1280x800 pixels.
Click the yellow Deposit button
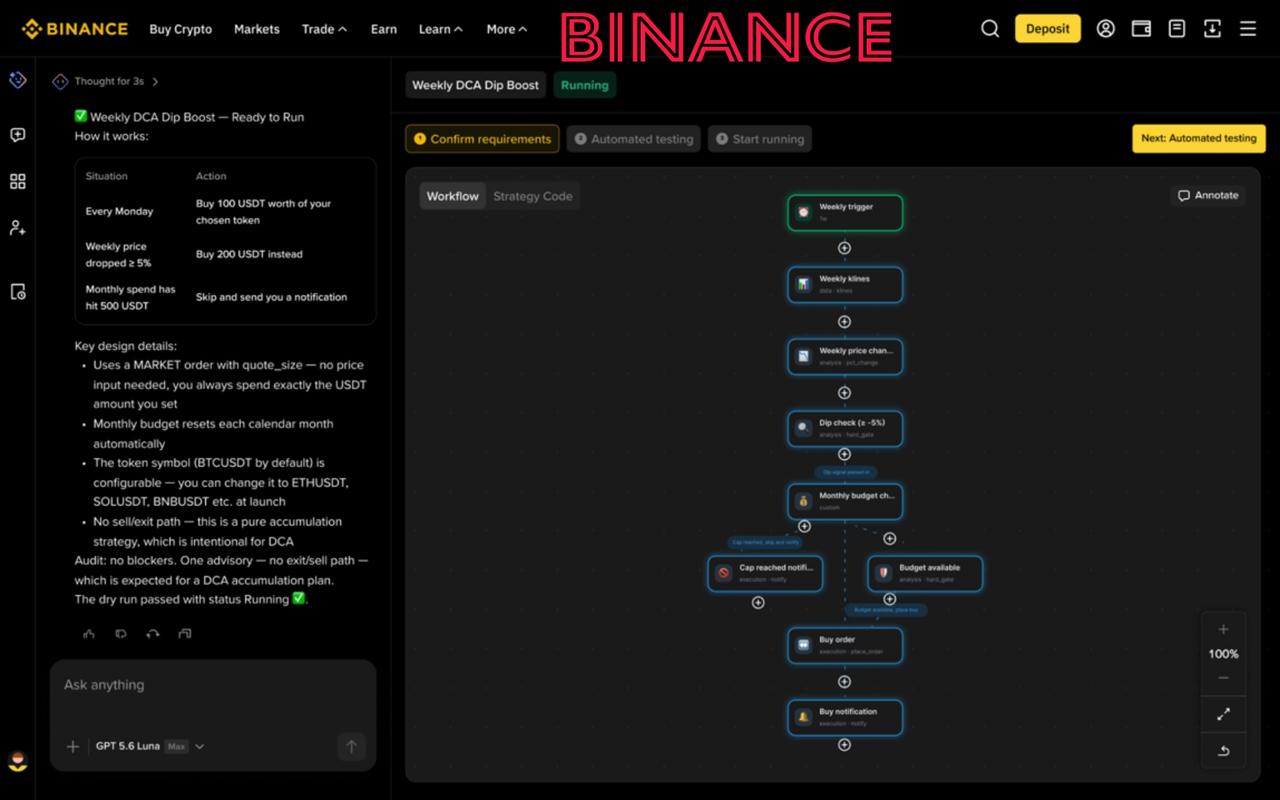[1048, 29]
